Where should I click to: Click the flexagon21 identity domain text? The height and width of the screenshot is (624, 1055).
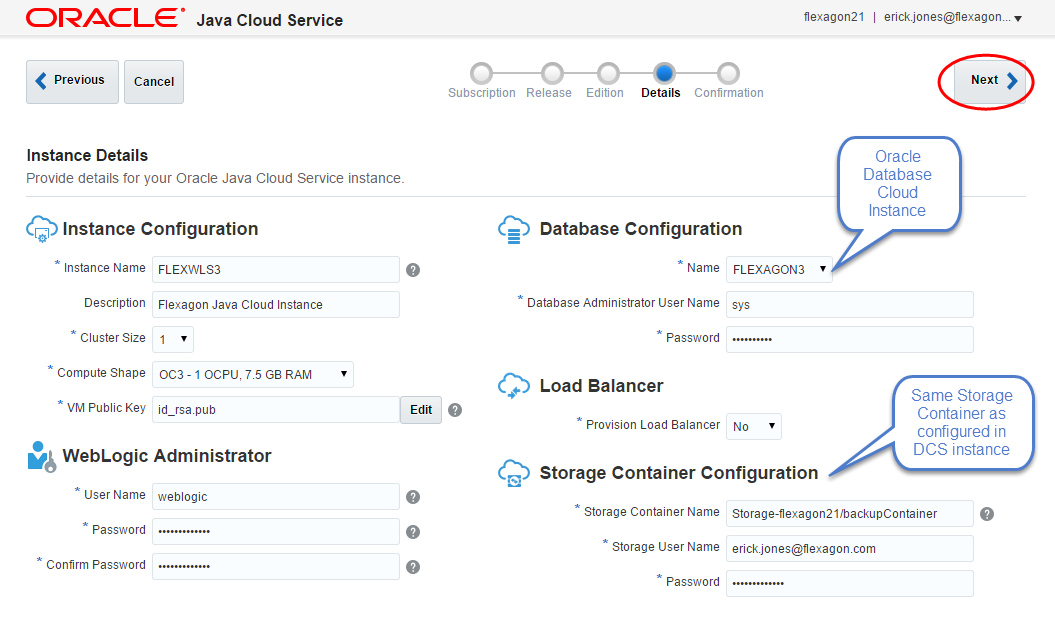point(834,17)
